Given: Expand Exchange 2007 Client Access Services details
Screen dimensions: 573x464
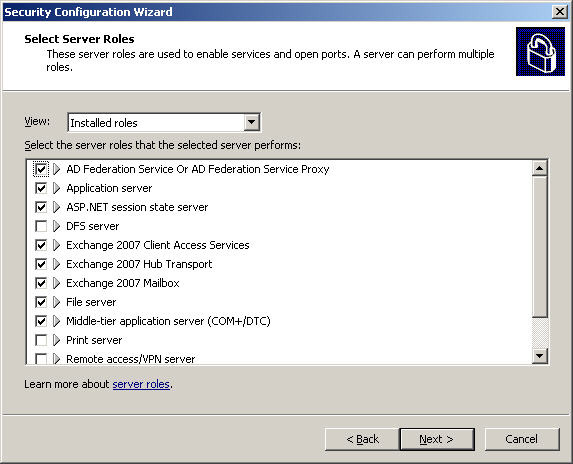Looking at the screenshot, I should (x=56, y=245).
